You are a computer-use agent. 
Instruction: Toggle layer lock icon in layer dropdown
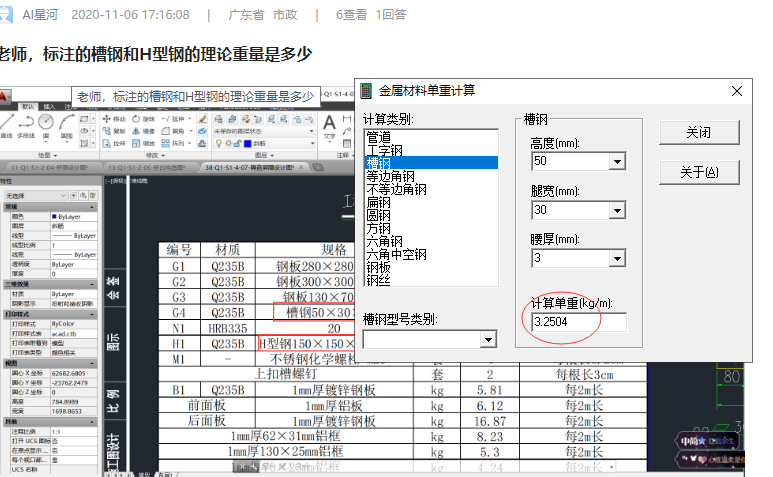pyautogui.click(x=237, y=143)
